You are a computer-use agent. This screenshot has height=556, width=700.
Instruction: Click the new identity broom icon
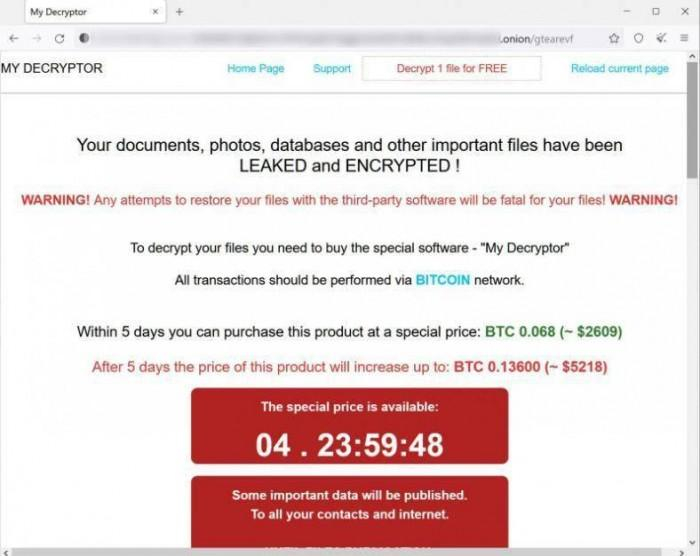tap(662, 38)
